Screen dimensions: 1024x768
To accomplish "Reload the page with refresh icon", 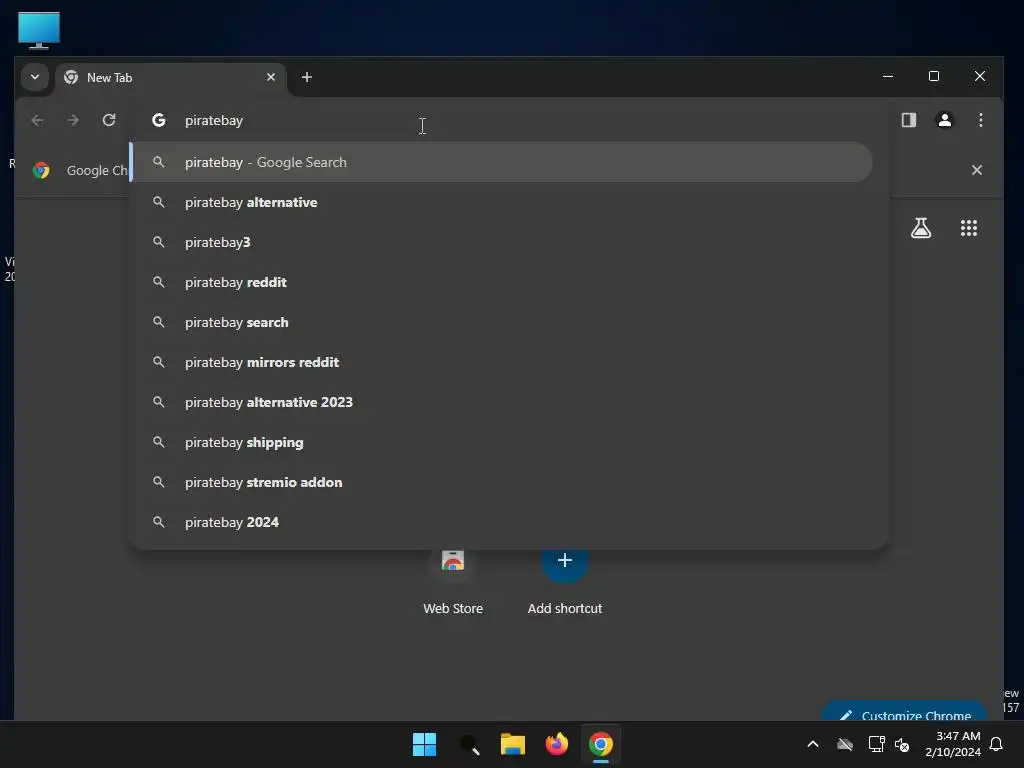I will tap(109, 120).
